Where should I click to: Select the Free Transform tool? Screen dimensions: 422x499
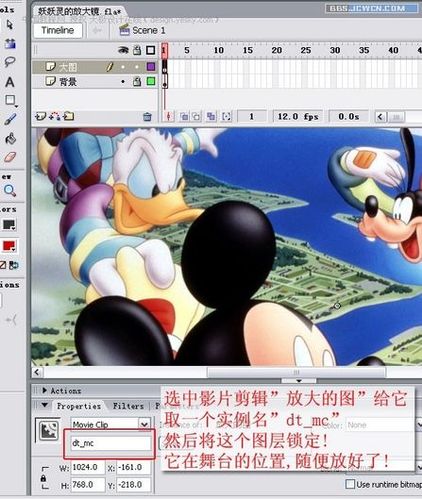tap(10, 43)
